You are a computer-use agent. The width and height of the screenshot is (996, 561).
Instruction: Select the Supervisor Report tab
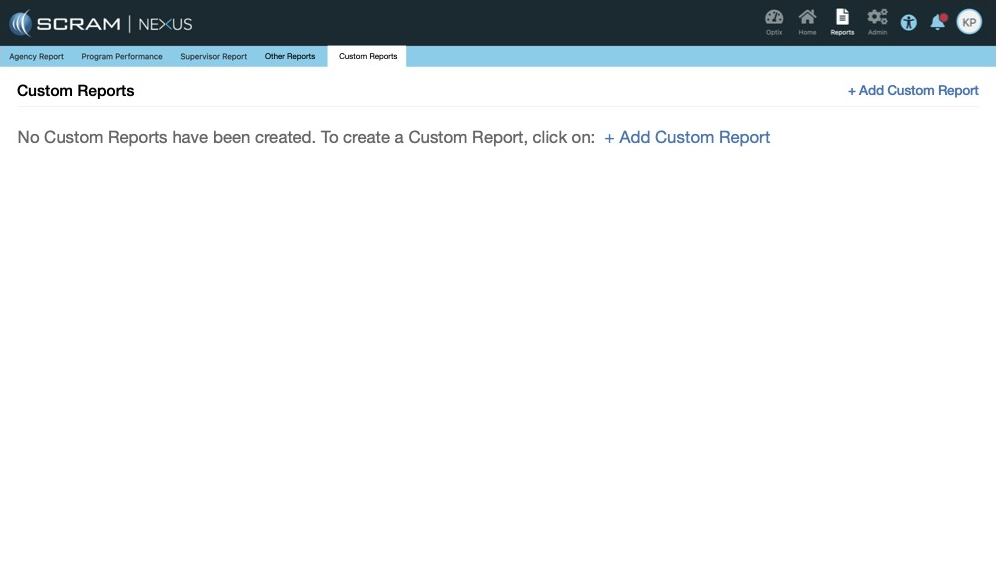pyautogui.click(x=213, y=57)
